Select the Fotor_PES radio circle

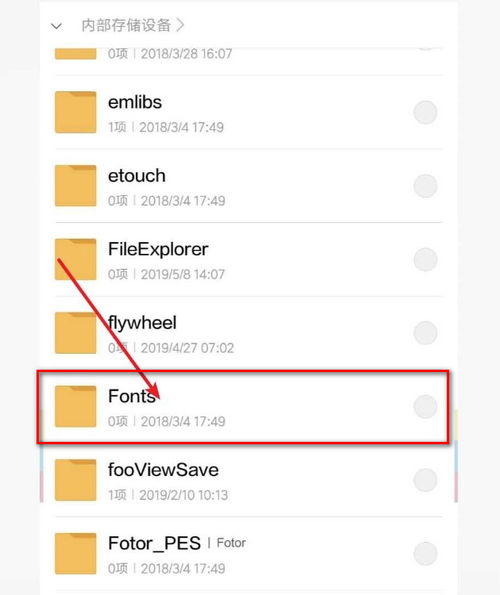(x=425, y=554)
